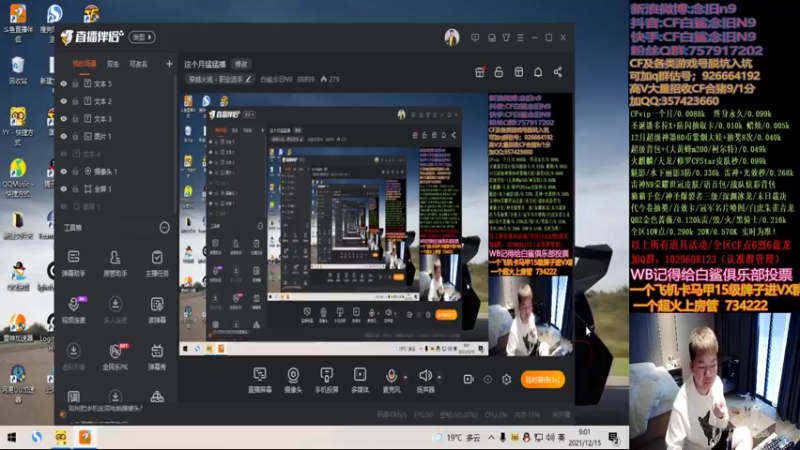Screen dimensions: 800x450
Task: Open the taskbar notification center
Action: click(614, 438)
